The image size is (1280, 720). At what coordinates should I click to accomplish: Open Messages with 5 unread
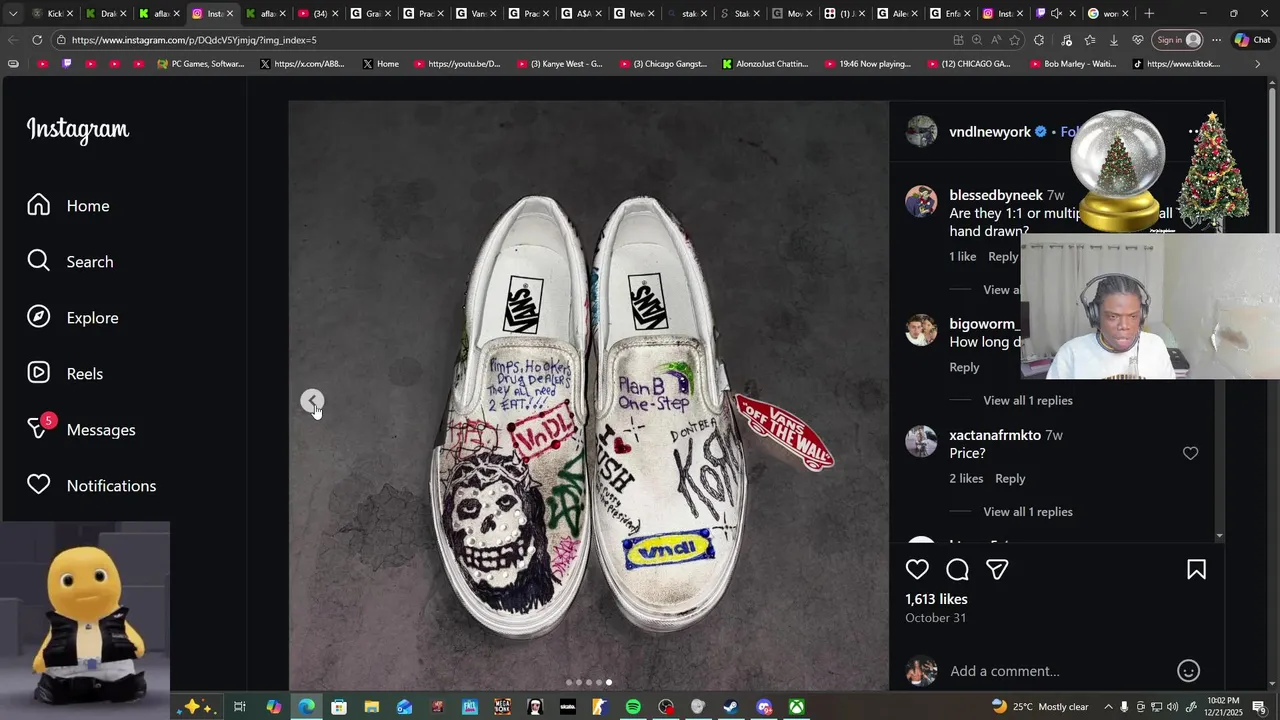click(x=81, y=429)
